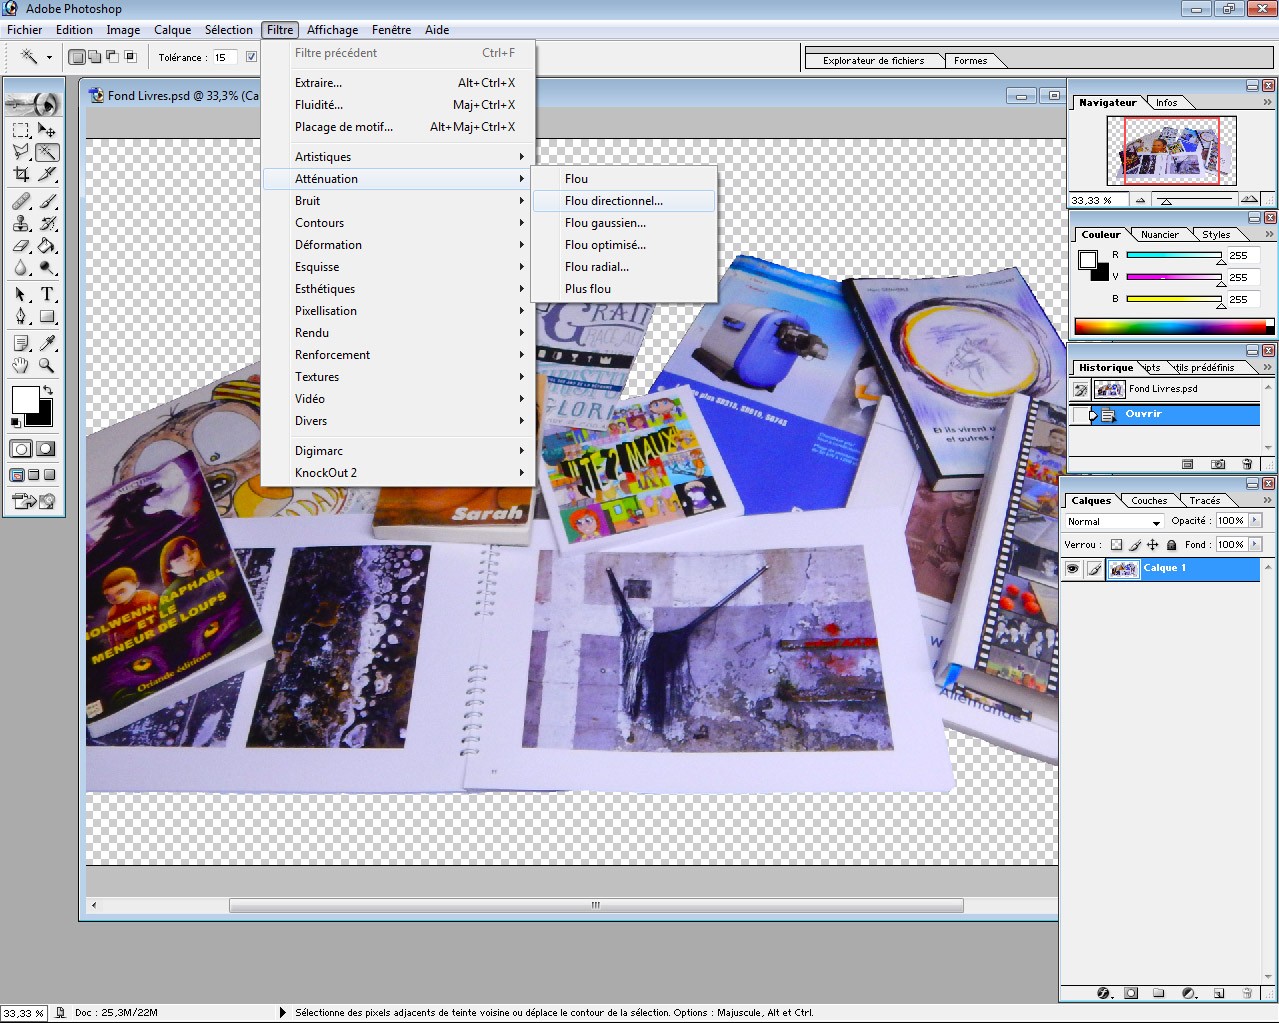
Task: Select the Crop tool in the toolbox
Action: 21,174
